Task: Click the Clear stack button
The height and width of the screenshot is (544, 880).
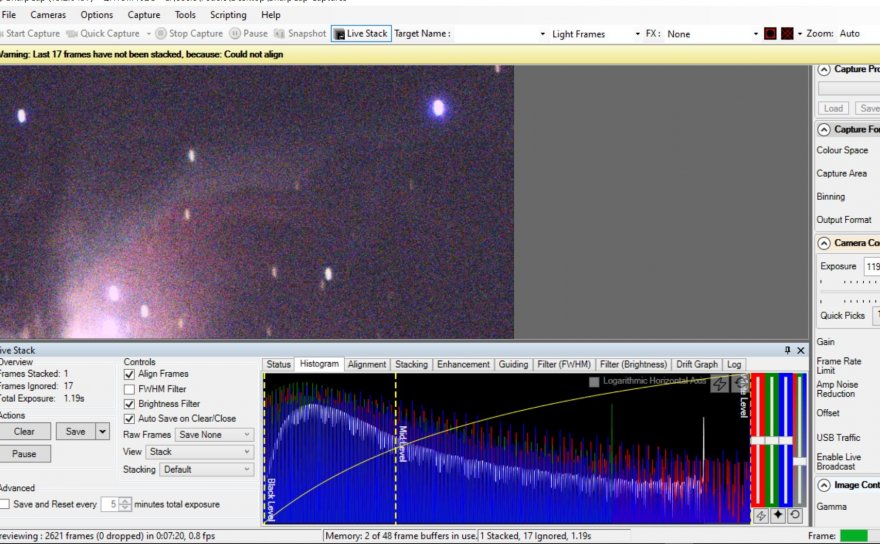Action: tap(24, 431)
